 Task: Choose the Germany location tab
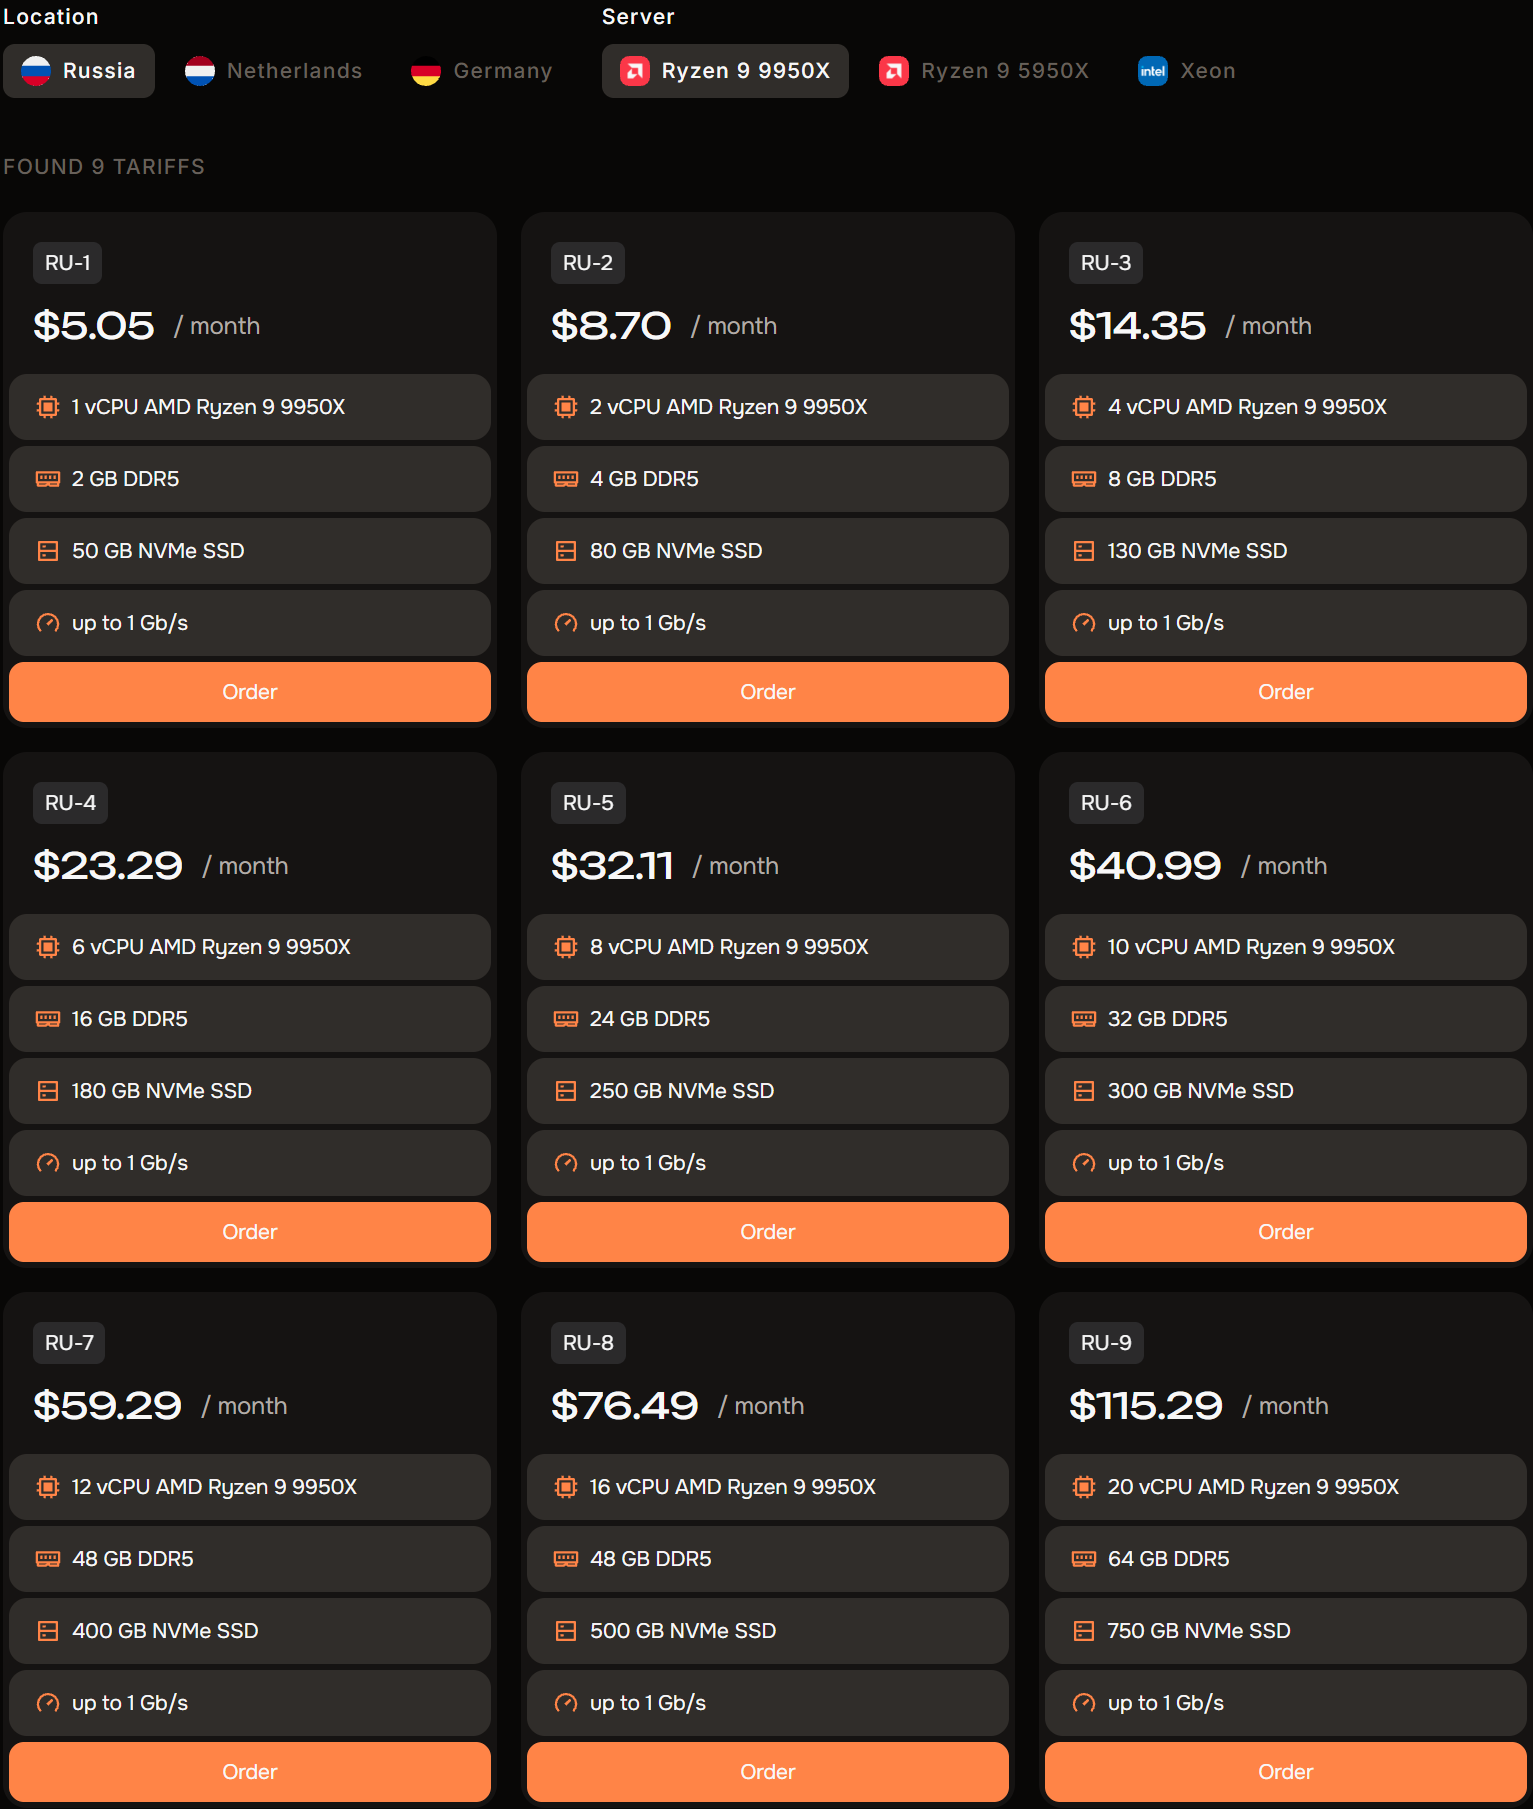(x=482, y=71)
